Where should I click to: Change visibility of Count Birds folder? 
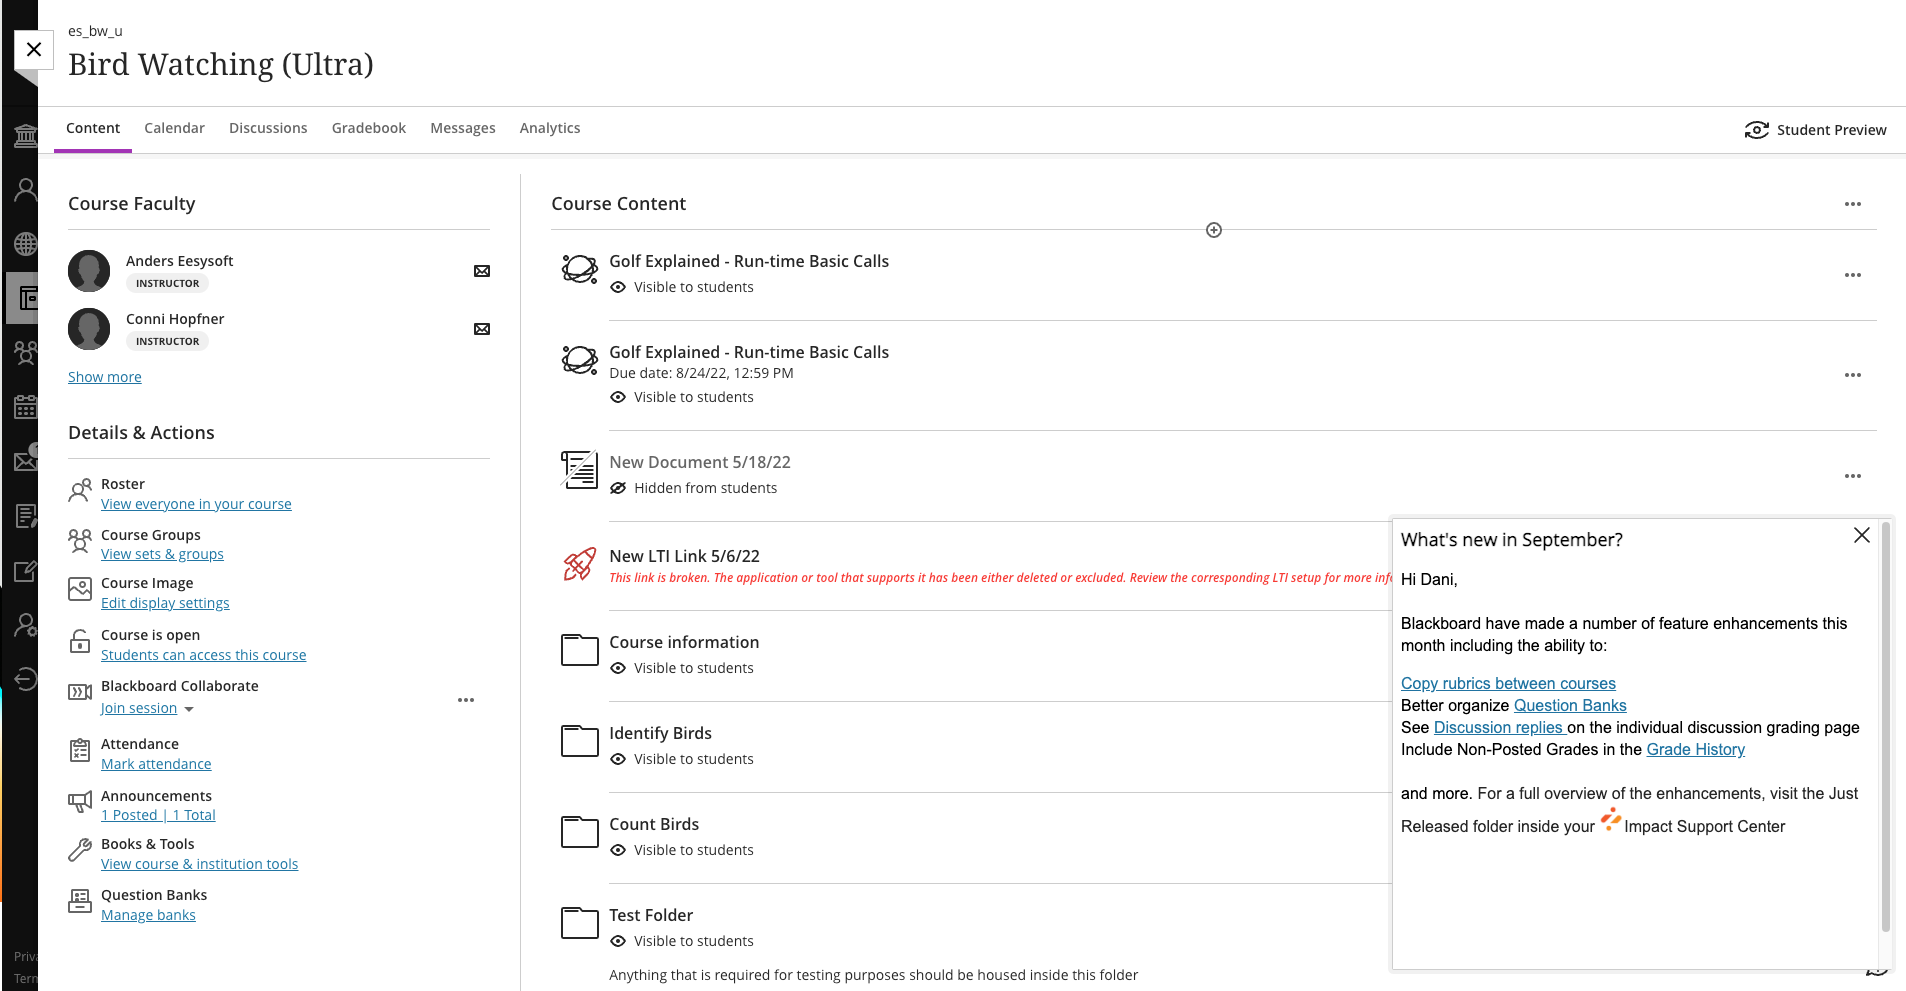pos(619,850)
